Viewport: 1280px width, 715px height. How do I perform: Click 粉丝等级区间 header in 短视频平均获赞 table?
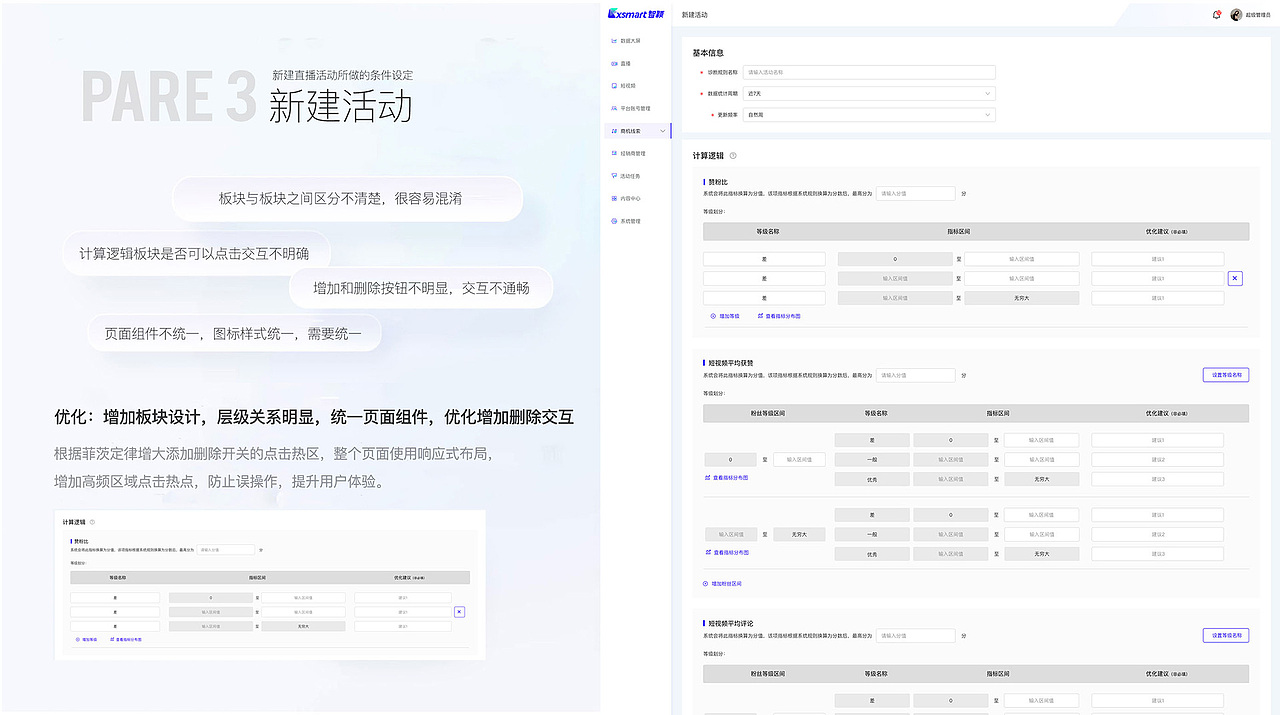point(768,413)
